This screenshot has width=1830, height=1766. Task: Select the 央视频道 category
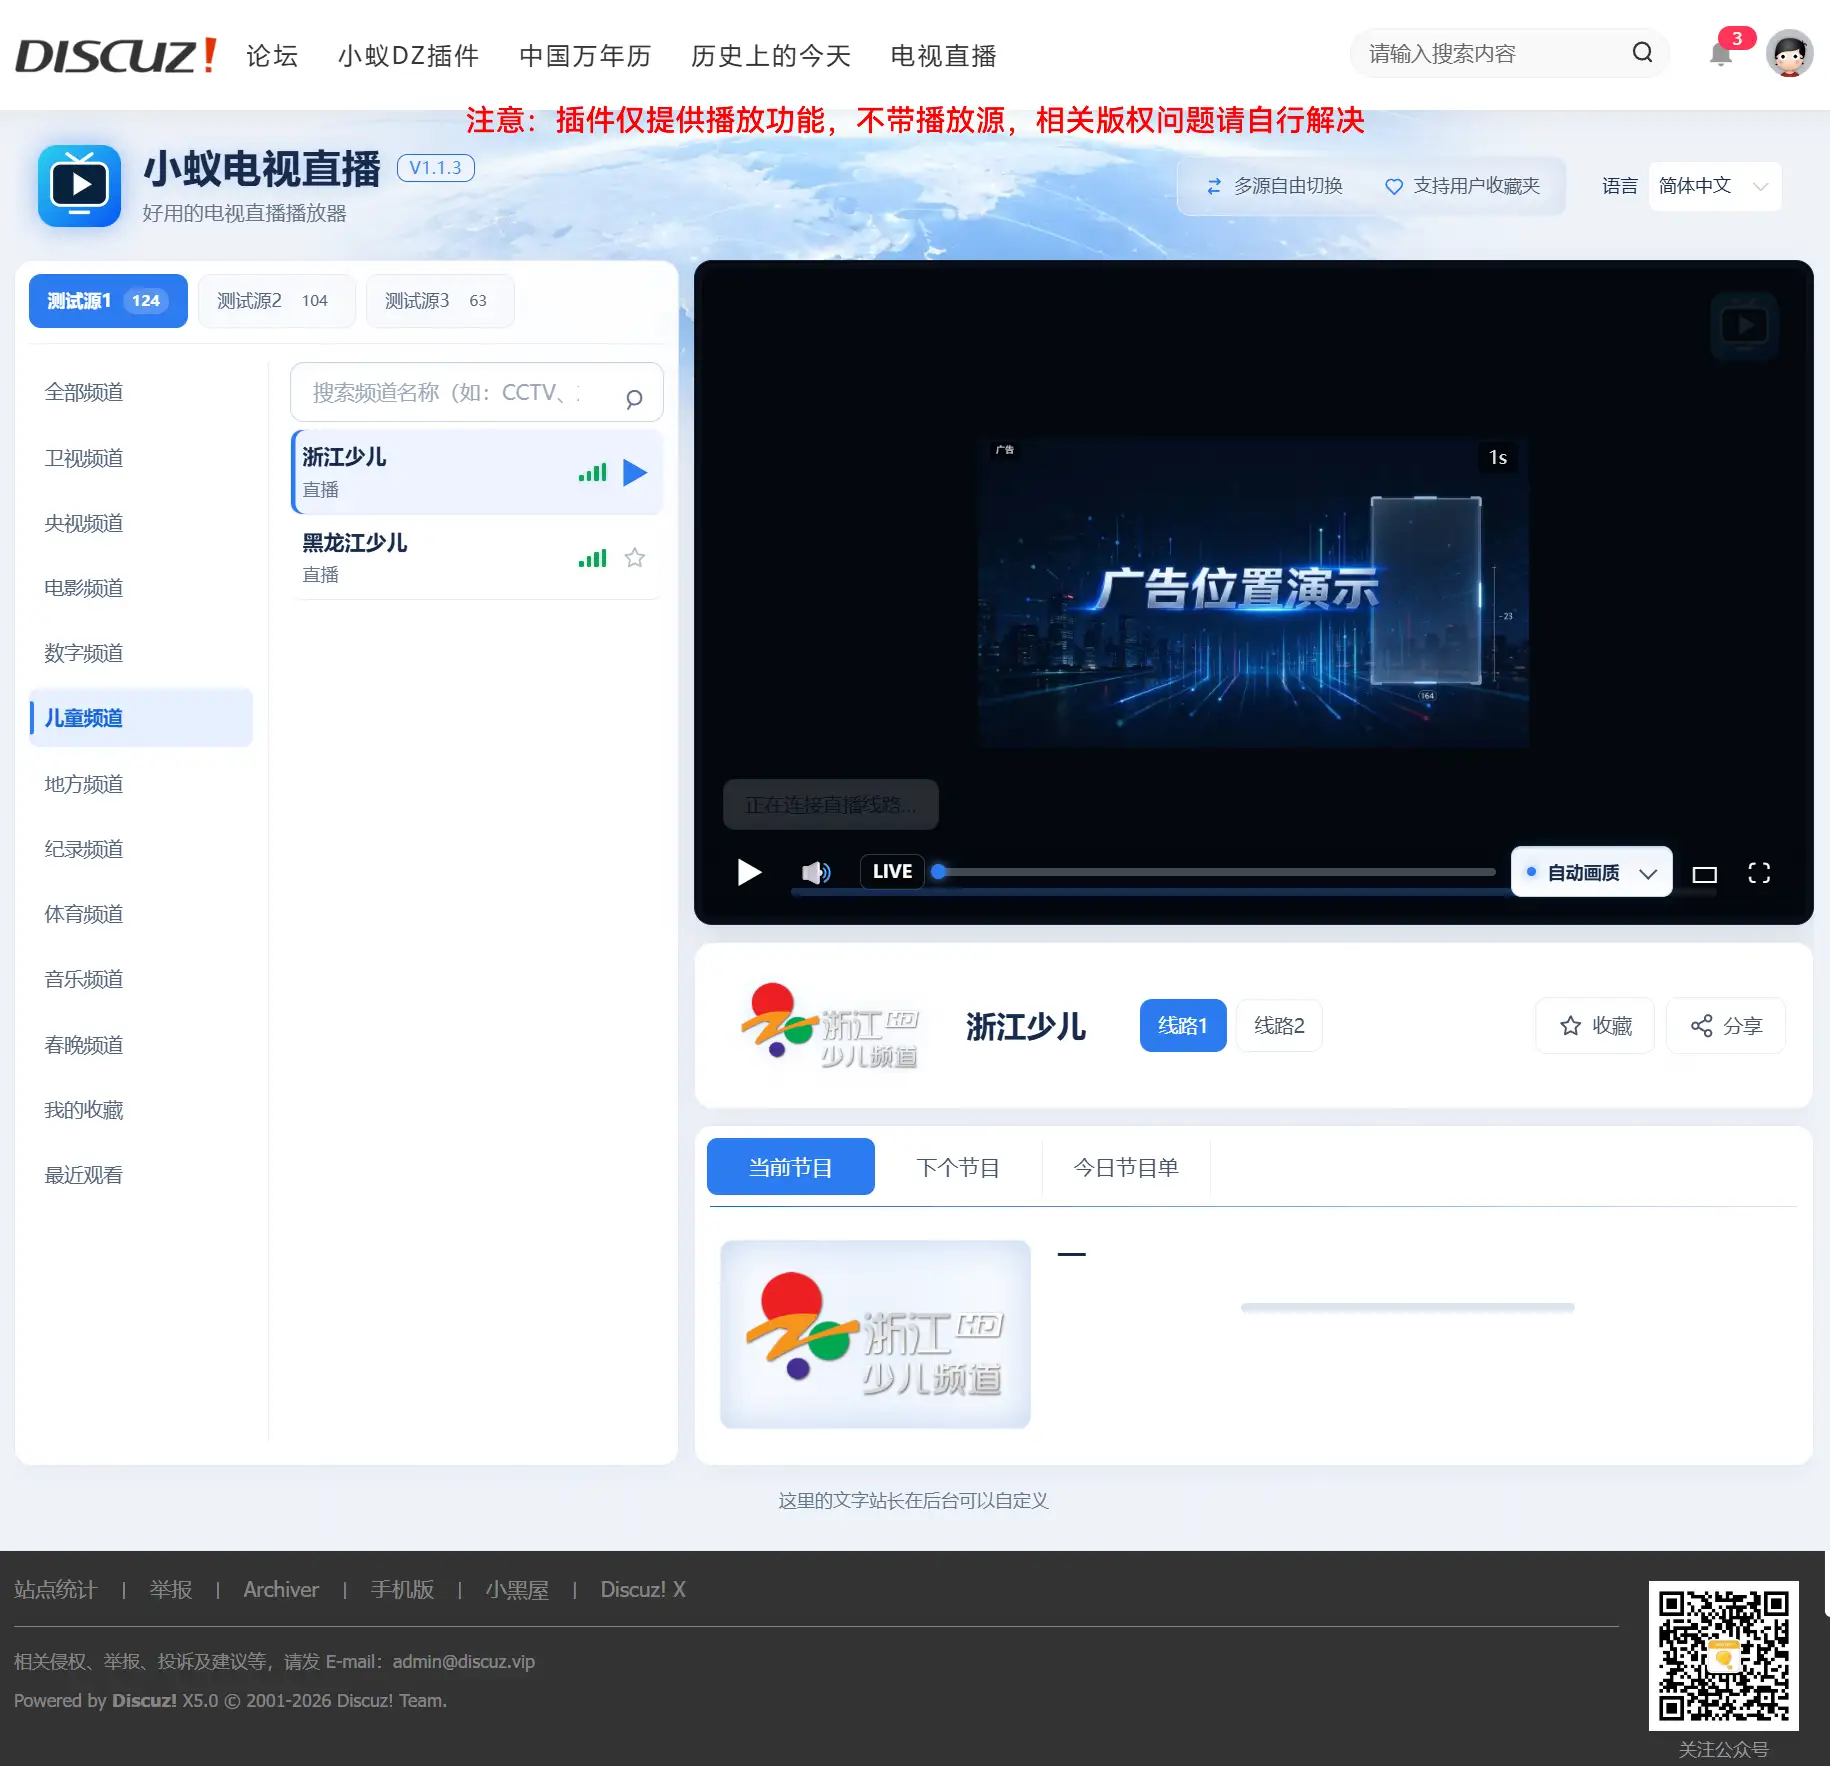coord(141,523)
